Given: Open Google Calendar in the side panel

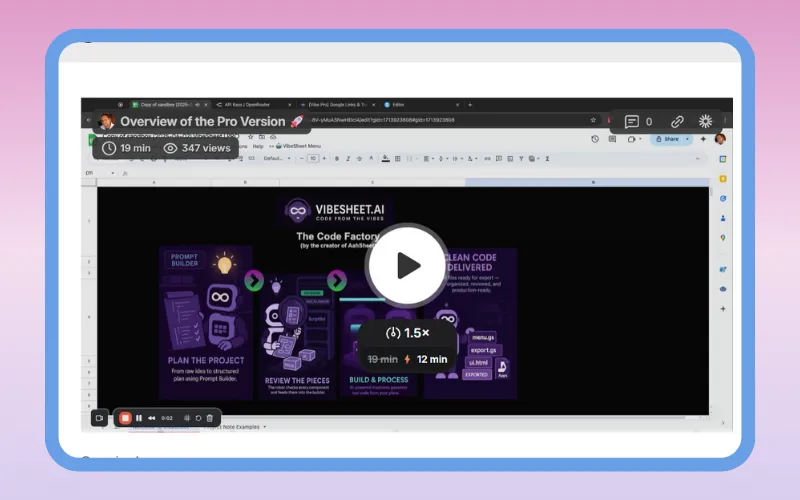Looking at the screenshot, I should point(723,159).
